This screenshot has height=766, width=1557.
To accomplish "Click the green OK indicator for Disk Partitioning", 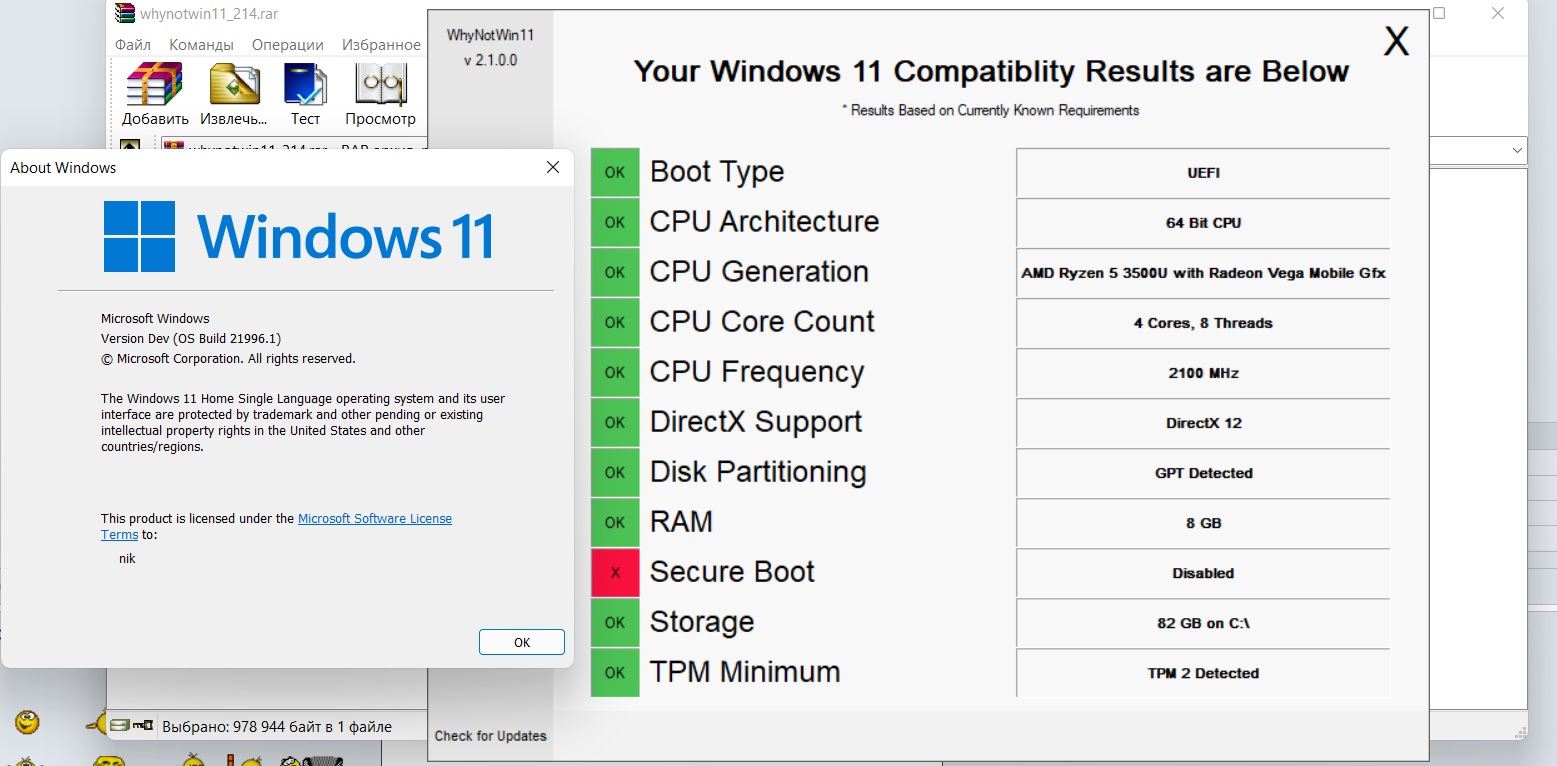I will (615, 473).
